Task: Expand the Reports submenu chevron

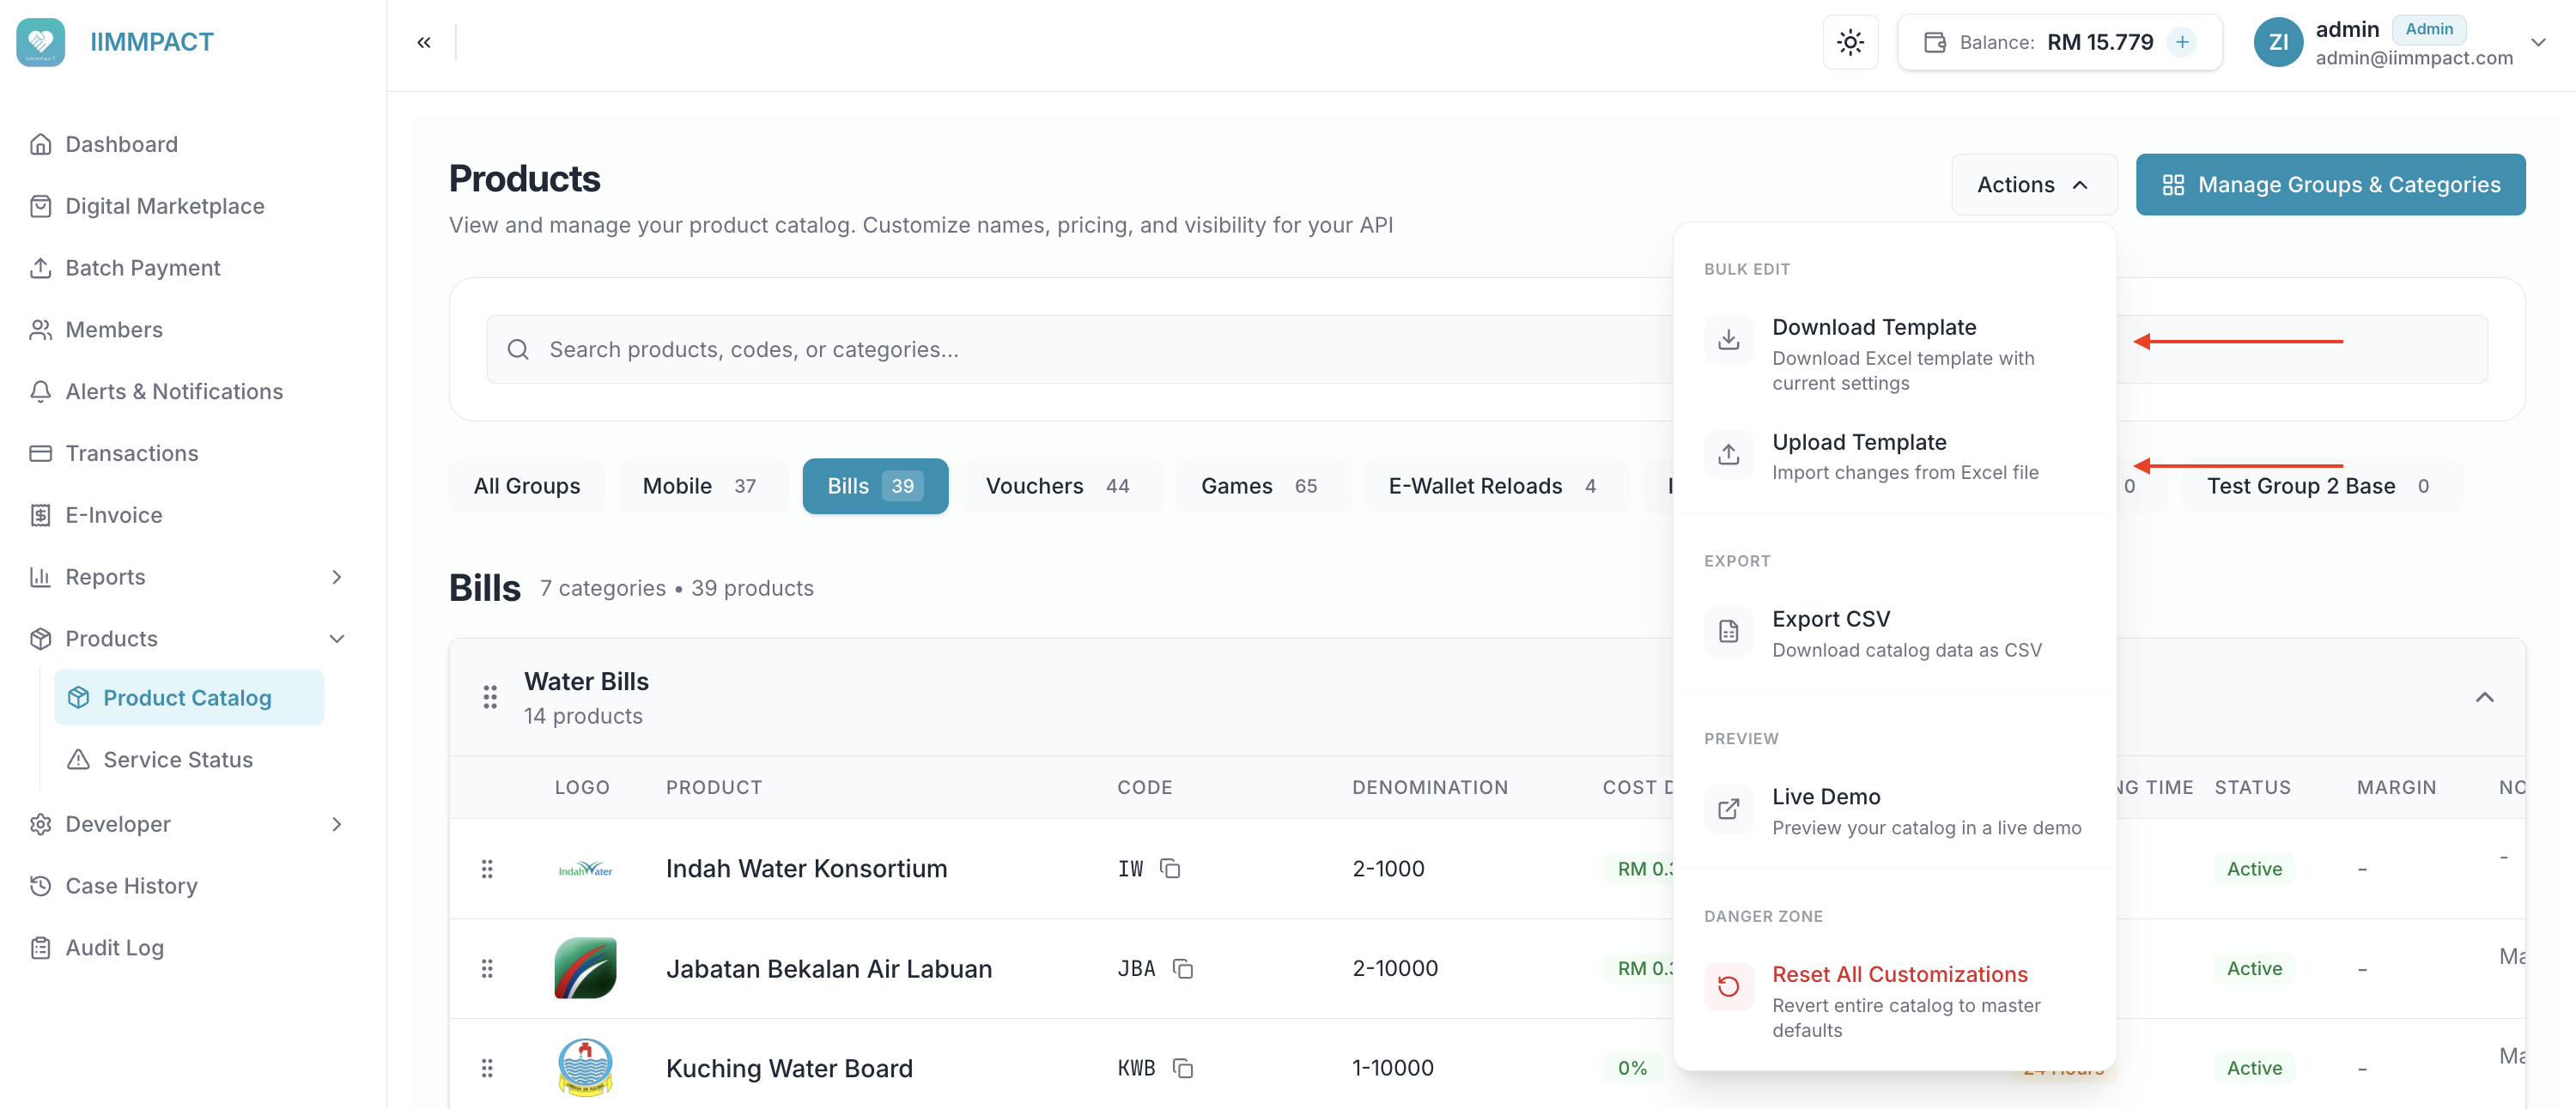Action: coord(337,577)
